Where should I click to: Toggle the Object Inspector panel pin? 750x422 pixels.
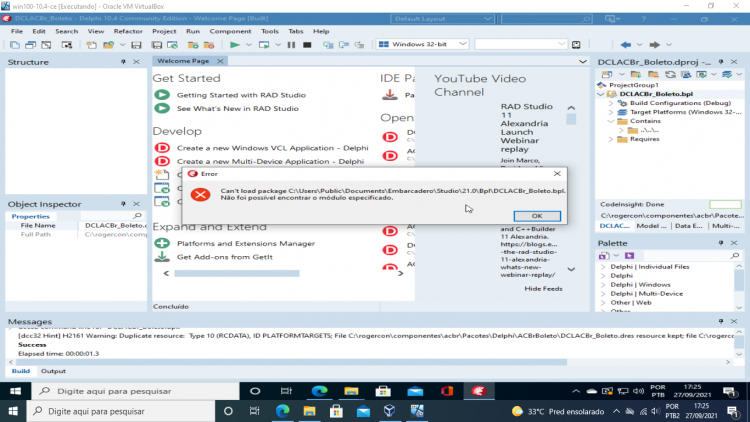pos(123,204)
